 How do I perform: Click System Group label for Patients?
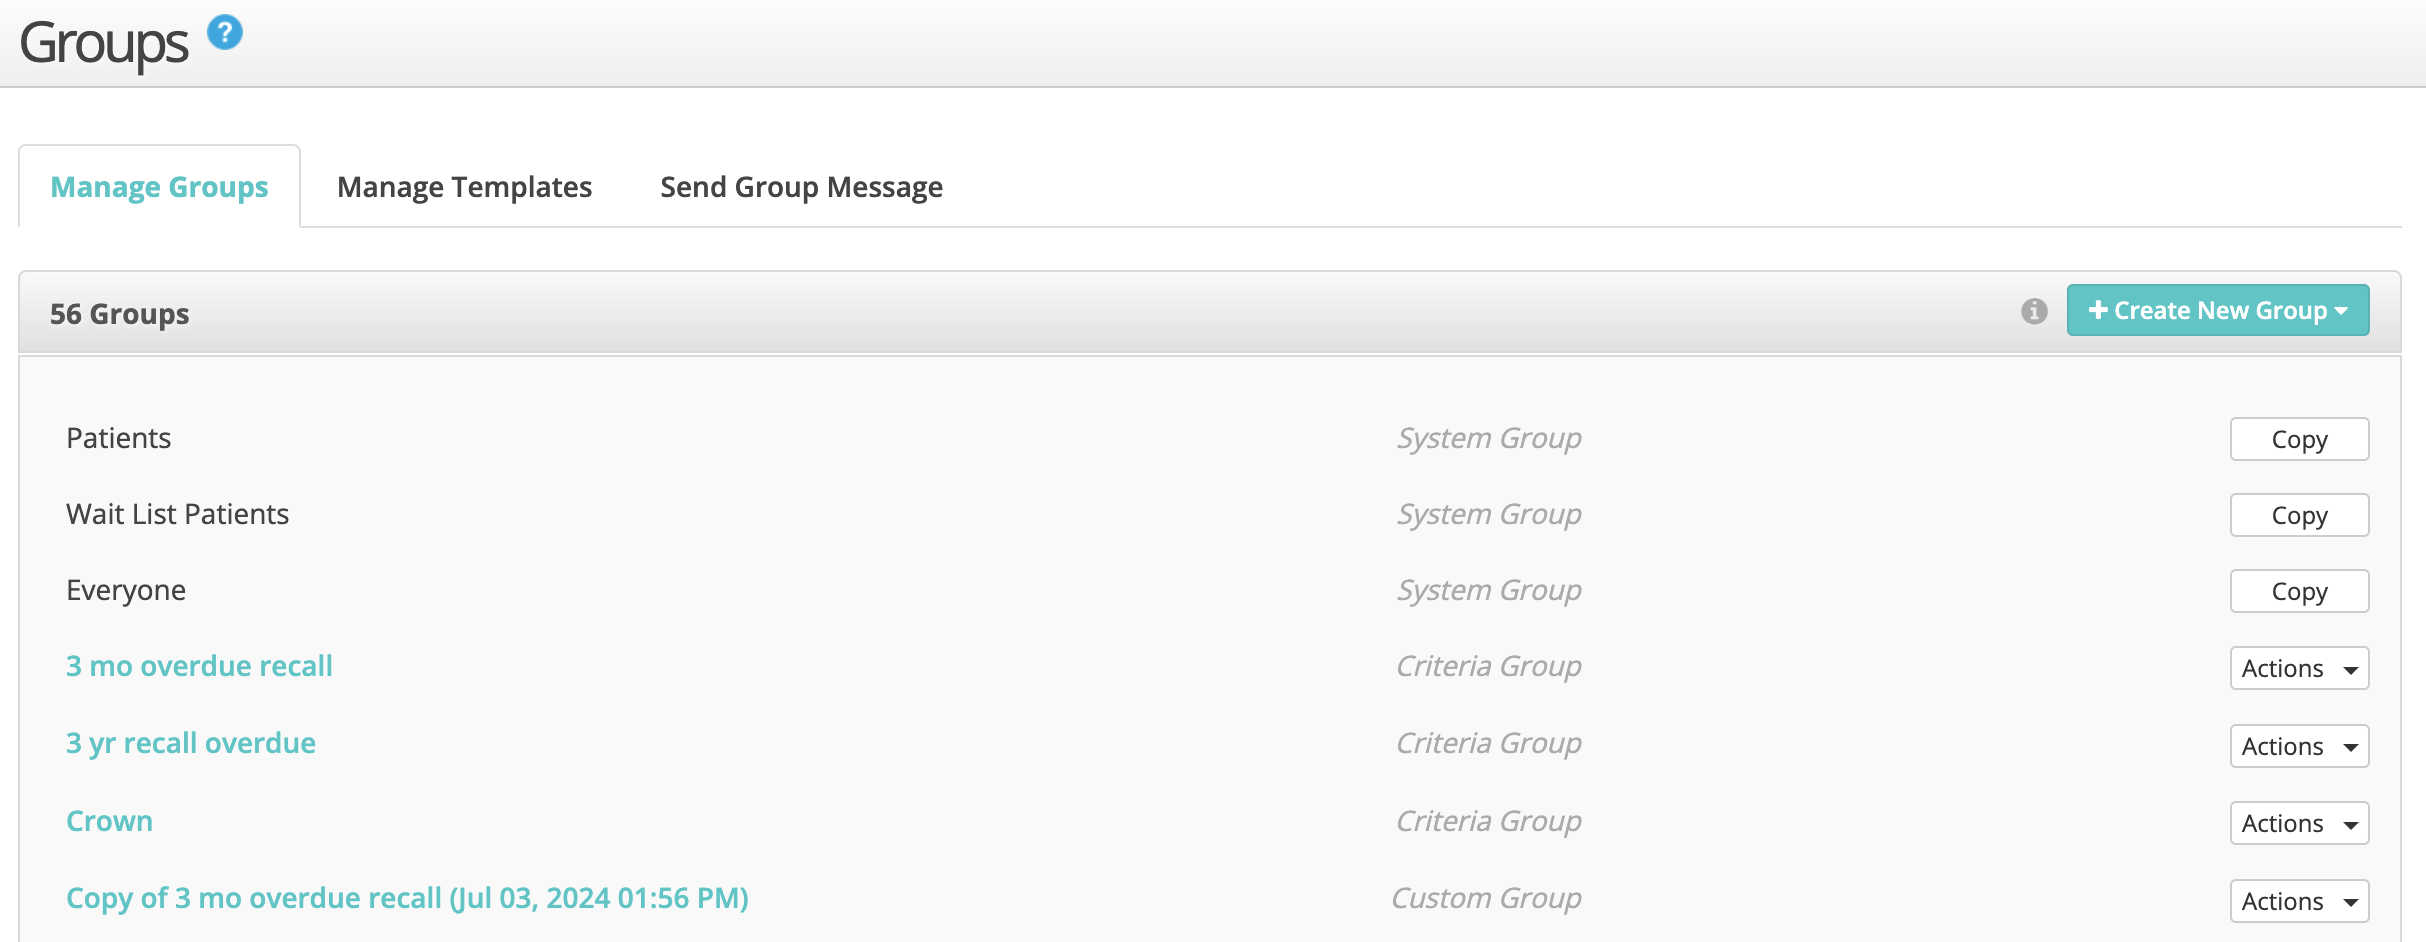[x=1489, y=438]
